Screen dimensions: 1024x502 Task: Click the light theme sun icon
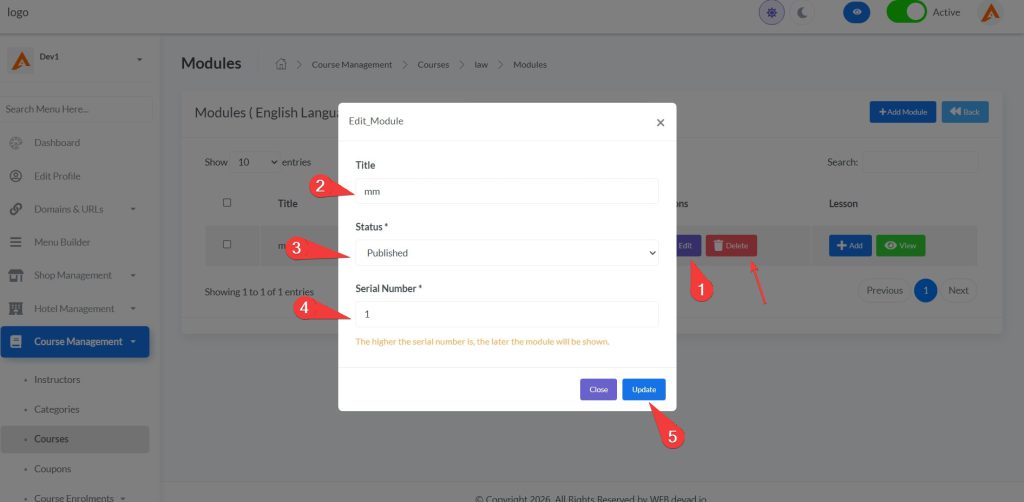click(771, 13)
